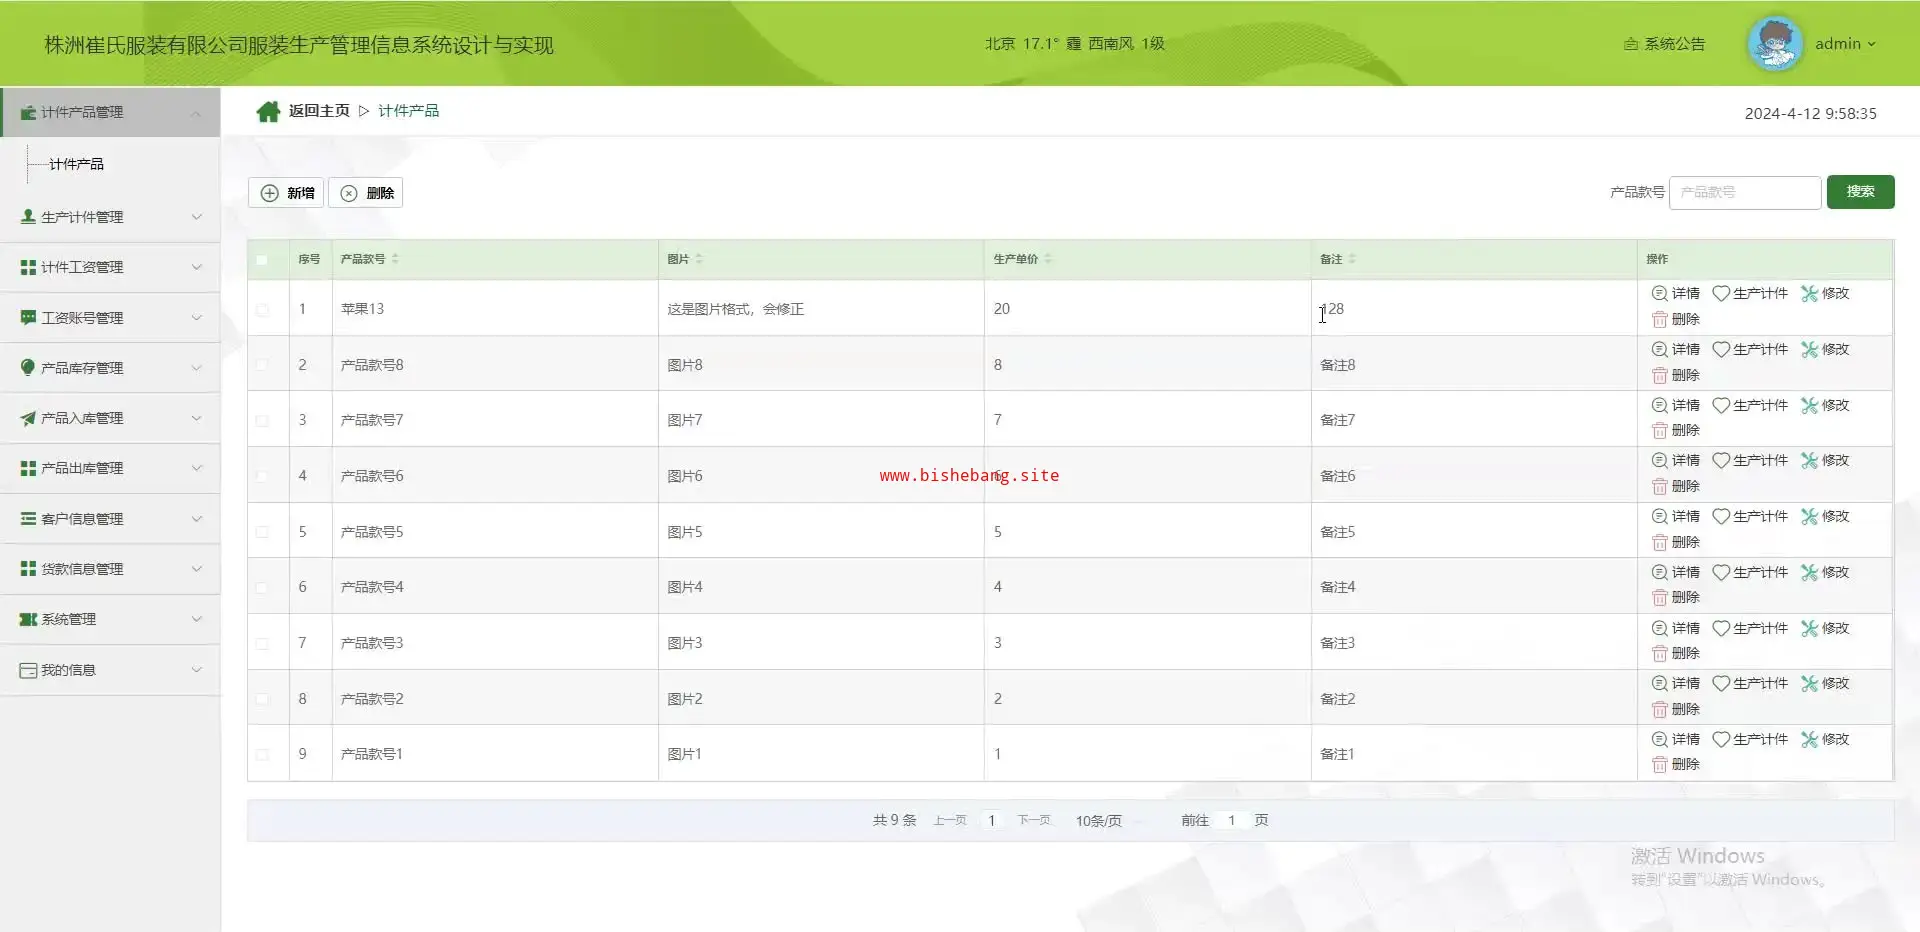Viewport: 1920px width, 932px height.
Task: Click the 删除 batch delete button
Action: point(366,193)
